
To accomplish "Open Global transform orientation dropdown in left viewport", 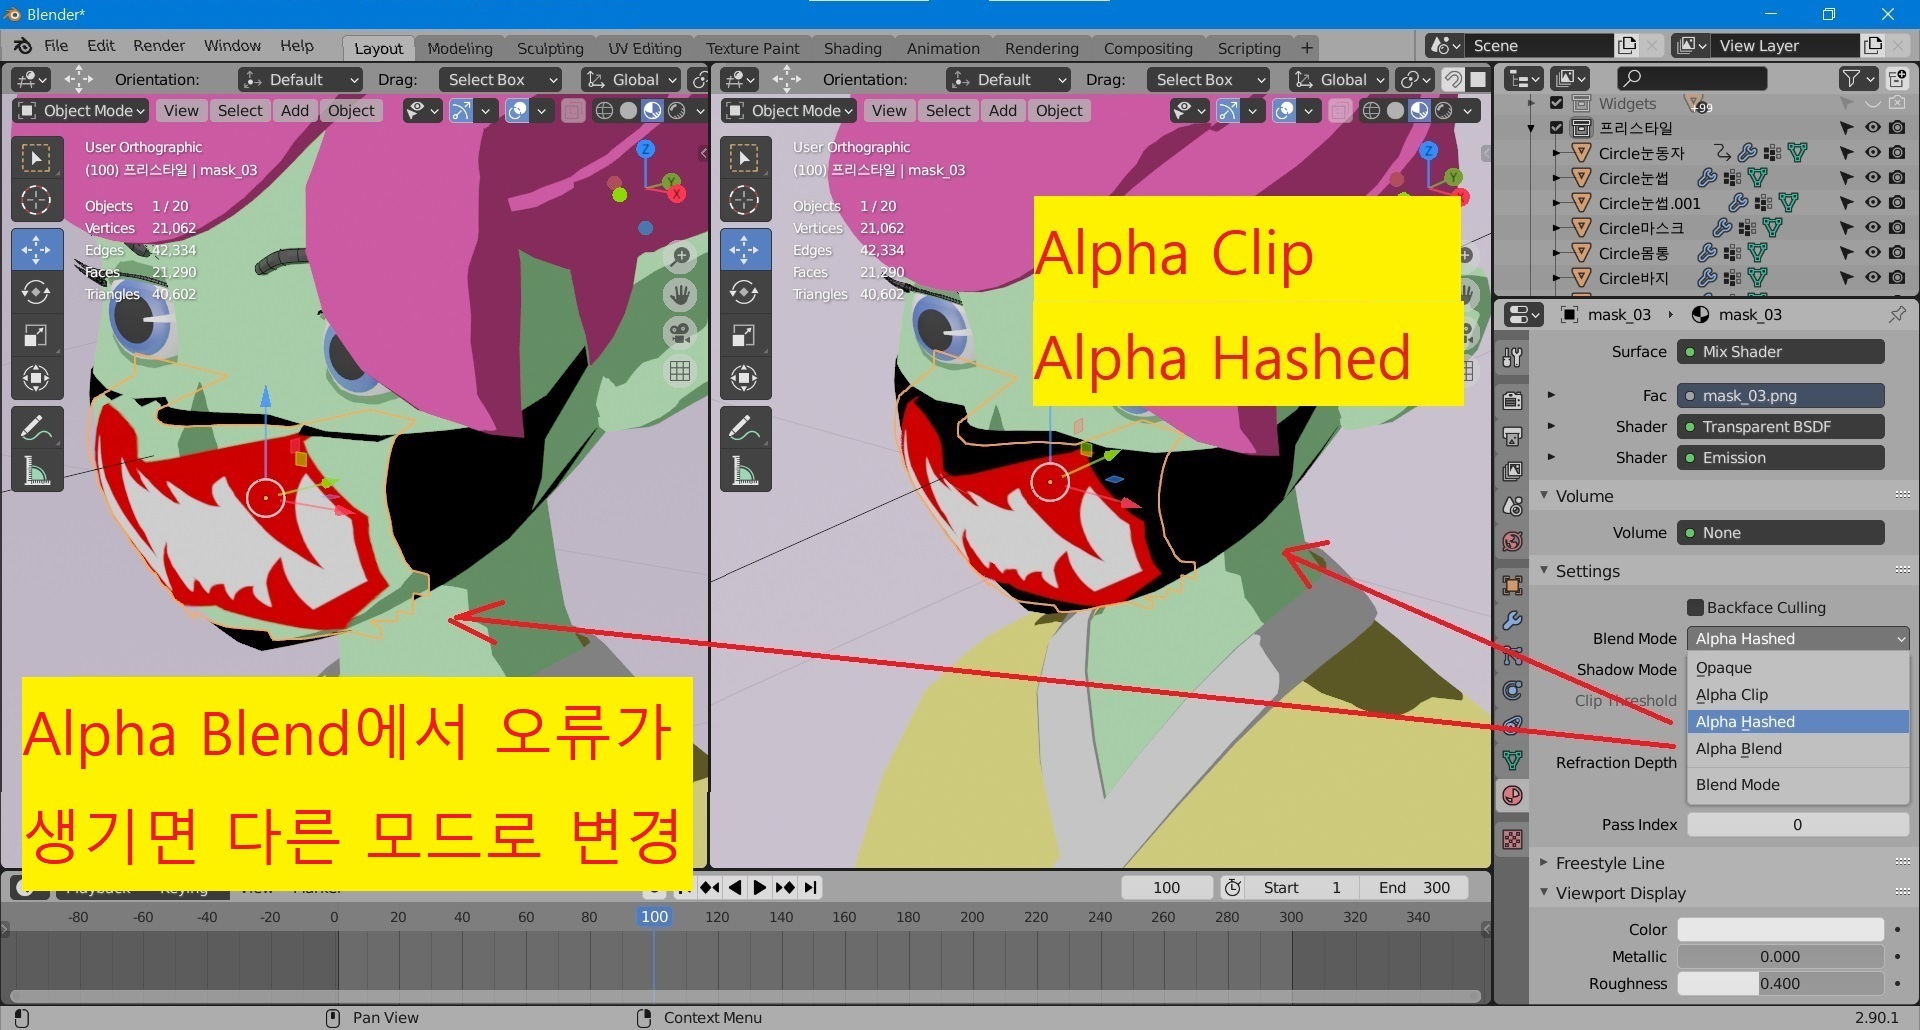I will [x=631, y=80].
